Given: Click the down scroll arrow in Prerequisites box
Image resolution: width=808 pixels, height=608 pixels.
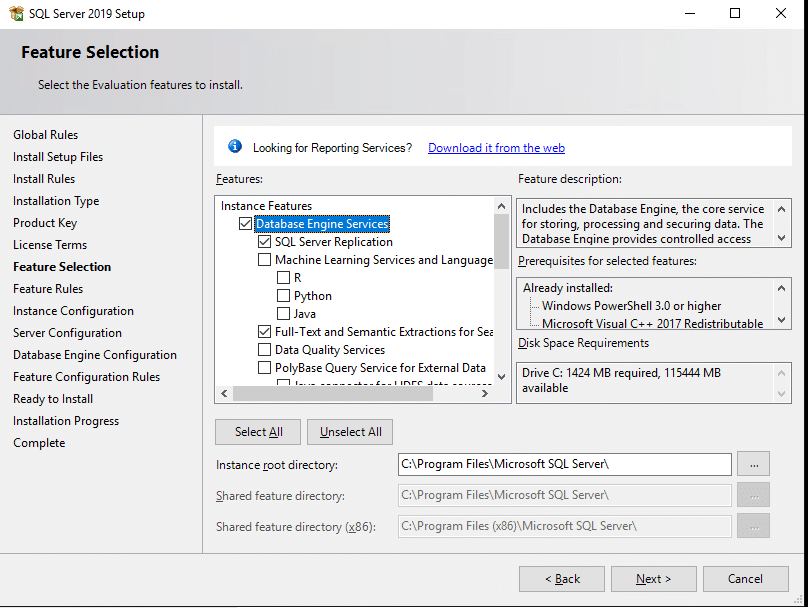Looking at the screenshot, I should (x=783, y=317).
